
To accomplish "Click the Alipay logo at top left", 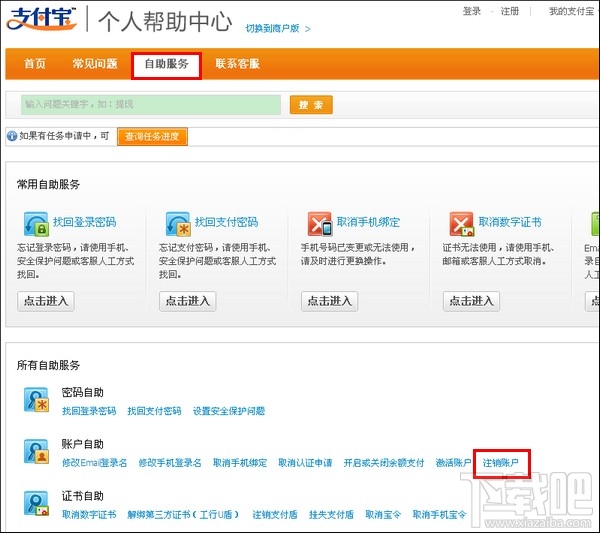I will click(42, 20).
